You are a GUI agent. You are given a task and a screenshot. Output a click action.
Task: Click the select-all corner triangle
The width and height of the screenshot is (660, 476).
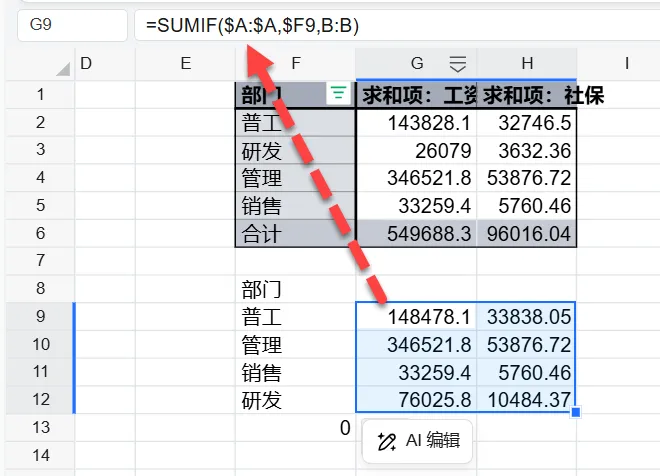pyautogui.click(x=63, y=69)
